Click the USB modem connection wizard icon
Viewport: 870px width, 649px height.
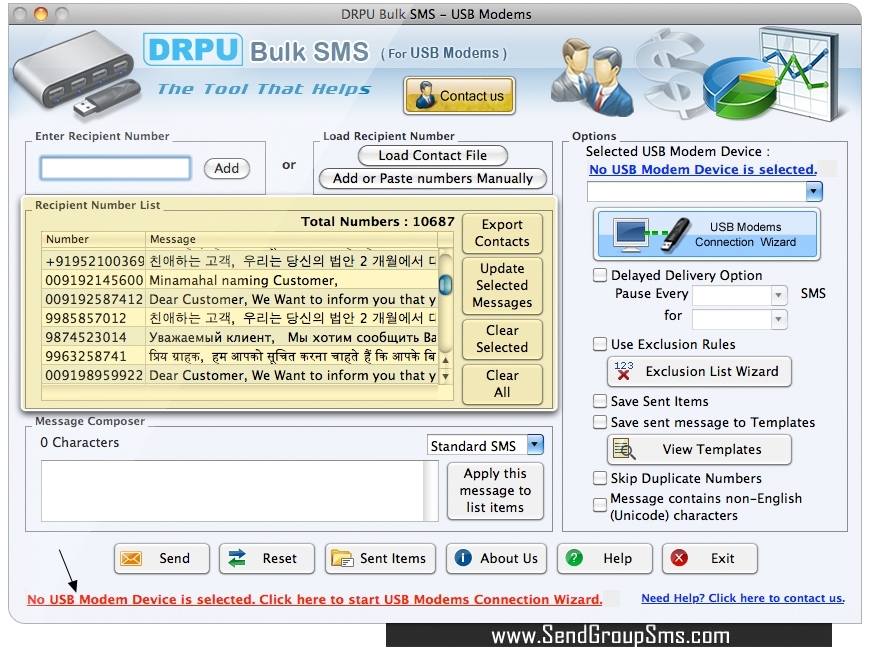tap(652, 235)
